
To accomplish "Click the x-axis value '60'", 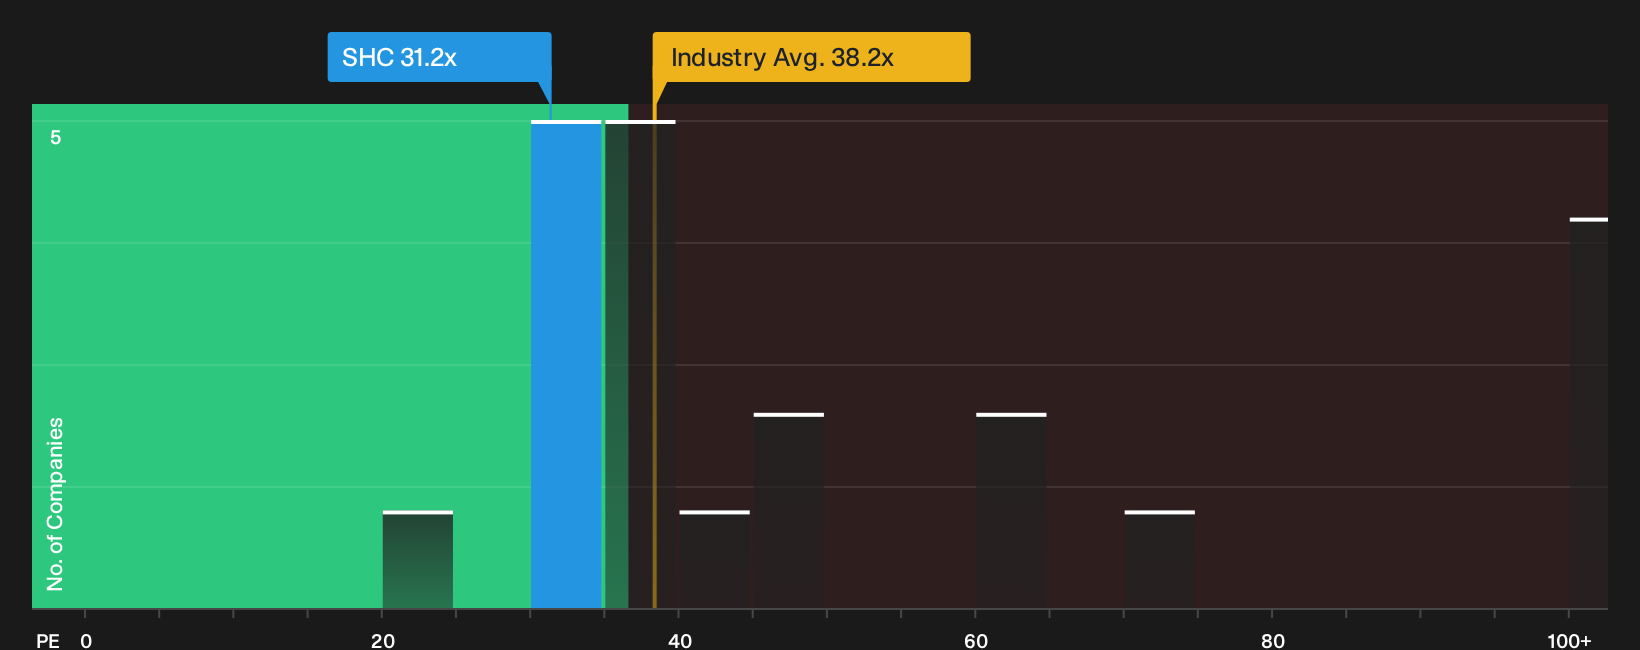I will pyautogui.click(x=976, y=640).
